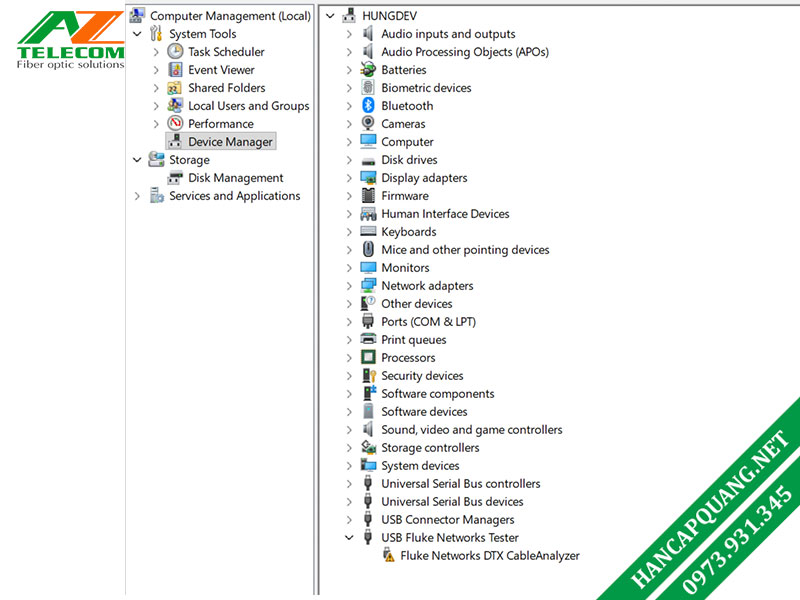Click the Security devices key icon
Image resolution: width=800 pixels, height=600 pixels.
[369, 376]
